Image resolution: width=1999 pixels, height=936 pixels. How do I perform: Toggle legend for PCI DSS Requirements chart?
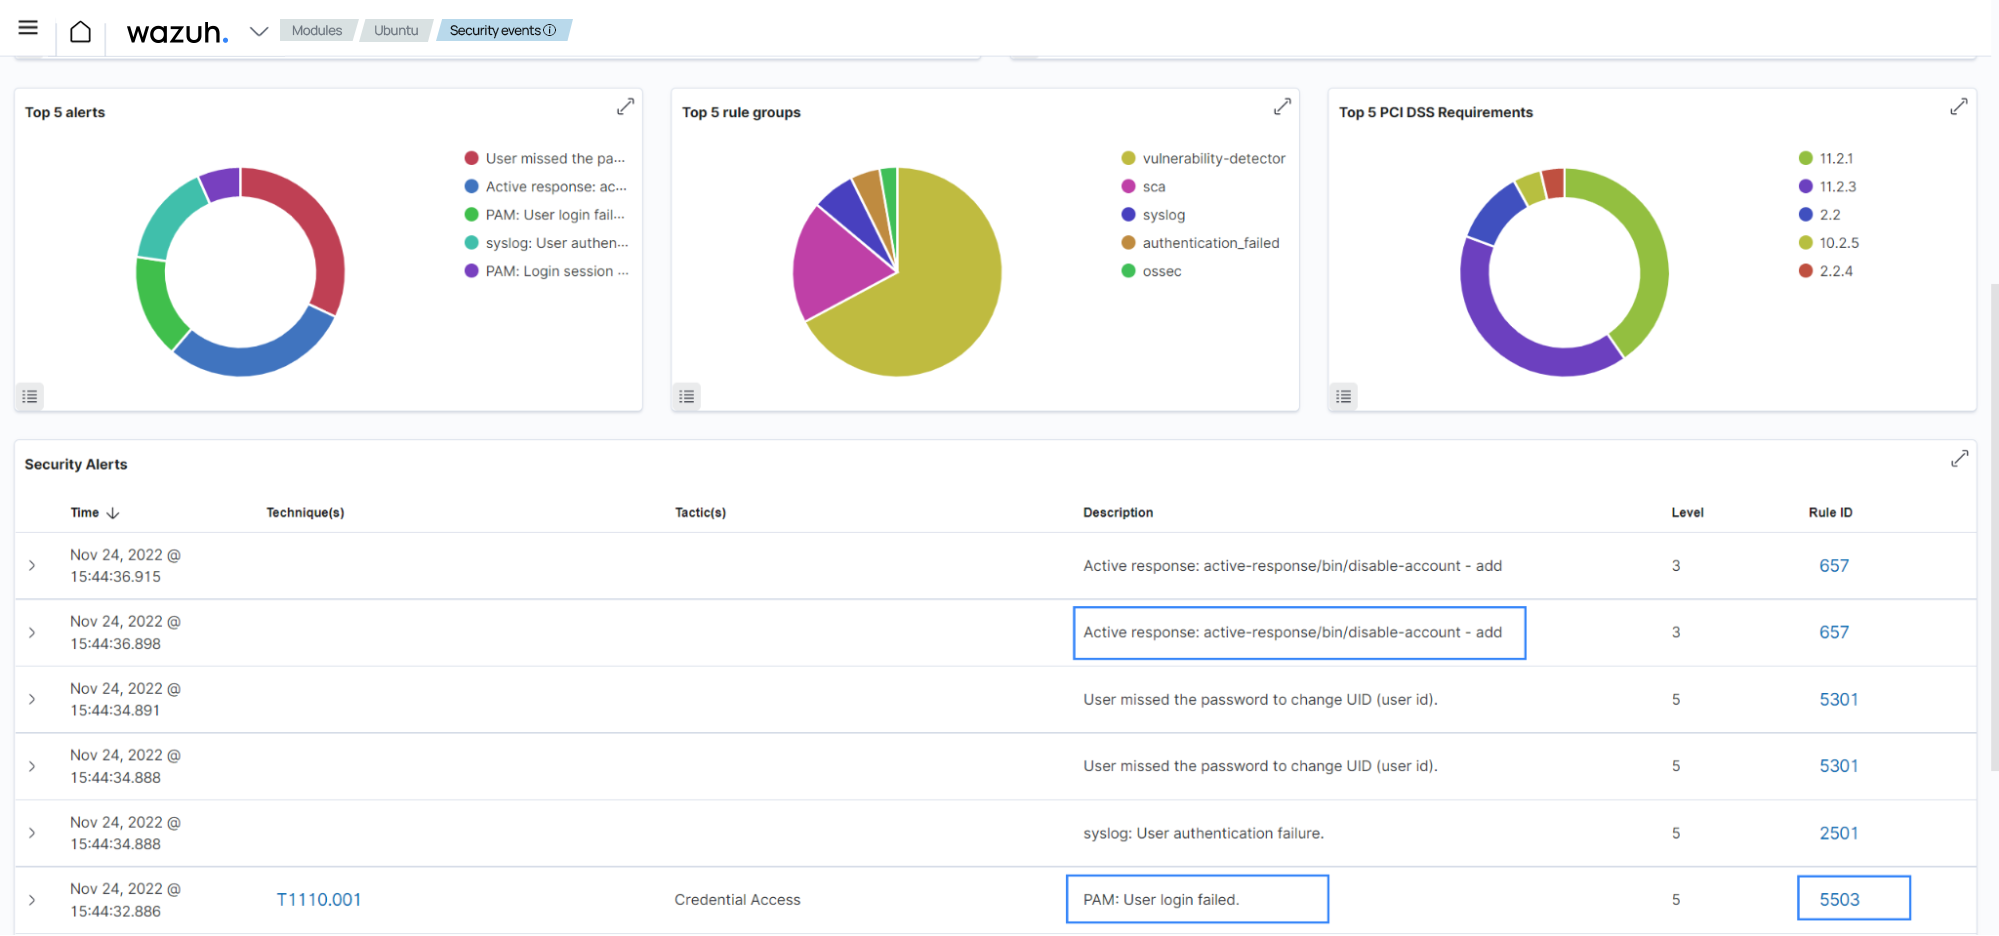click(1344, 397)
